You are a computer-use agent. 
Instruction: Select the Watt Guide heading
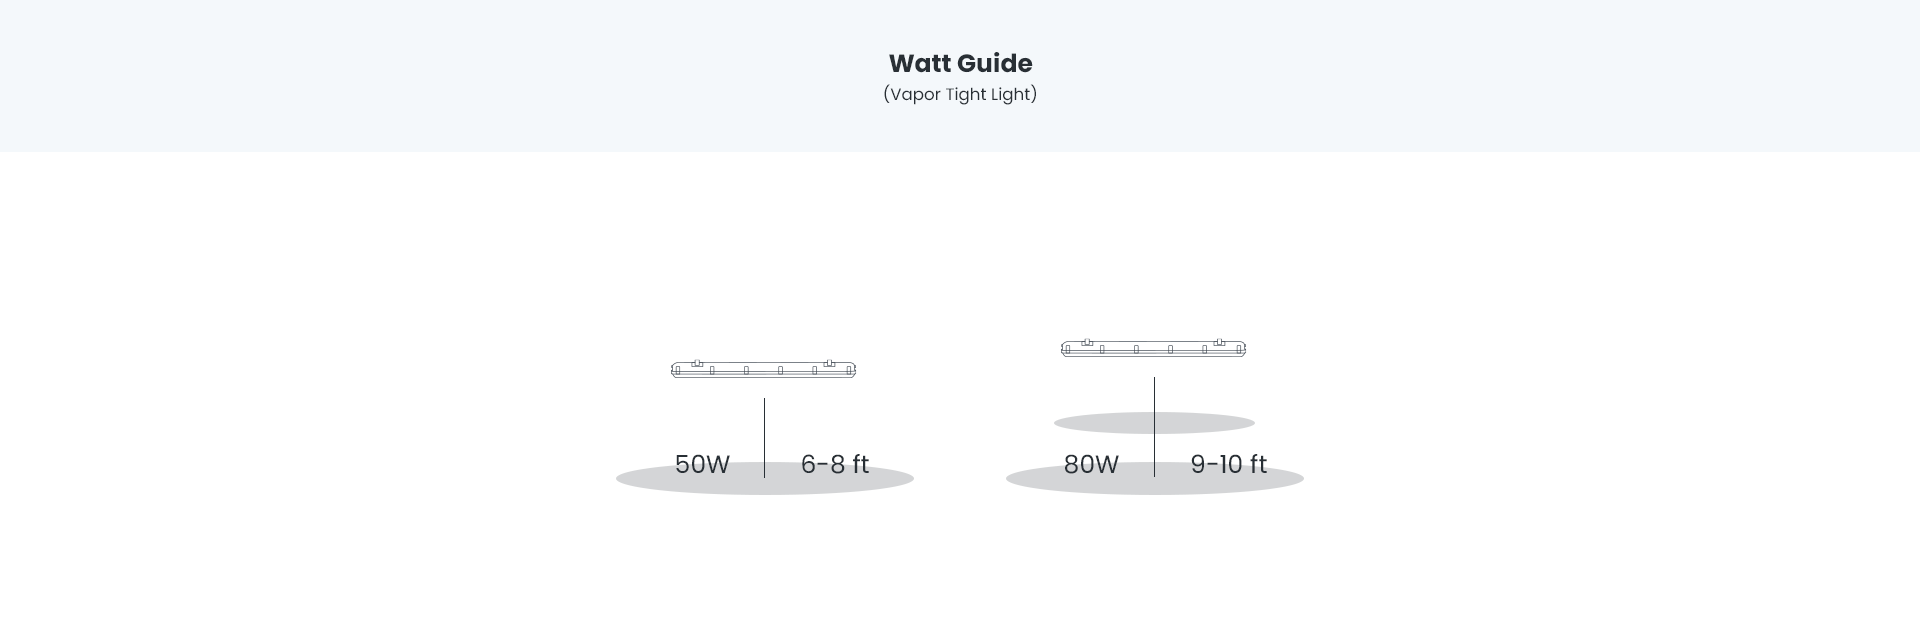[x=960, y=63]
